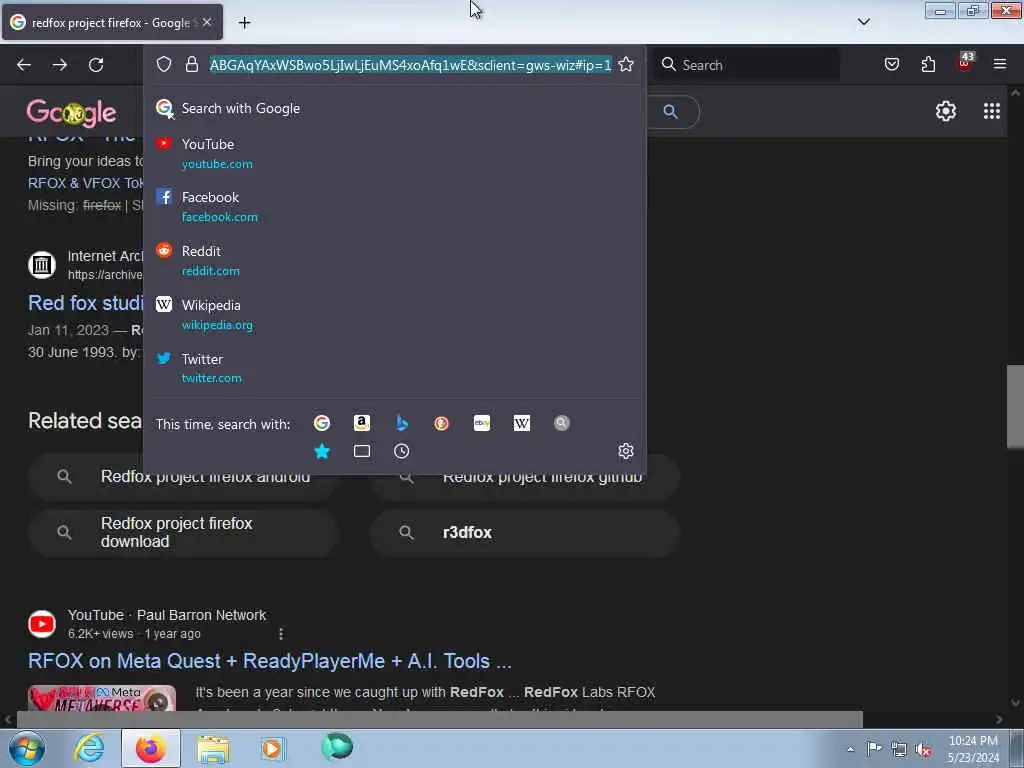Open Windows Start menu
The height and width of the screenshot is (768, 1024).
pyautogui.click(x=26, y=748)
